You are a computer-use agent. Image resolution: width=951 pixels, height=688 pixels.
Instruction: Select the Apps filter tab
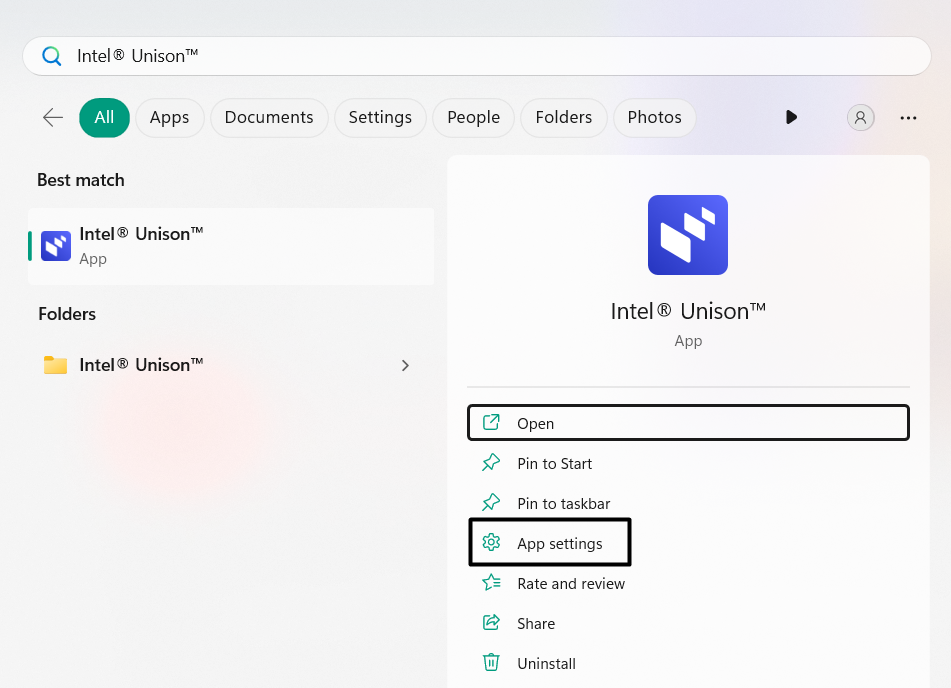(169, 118)
